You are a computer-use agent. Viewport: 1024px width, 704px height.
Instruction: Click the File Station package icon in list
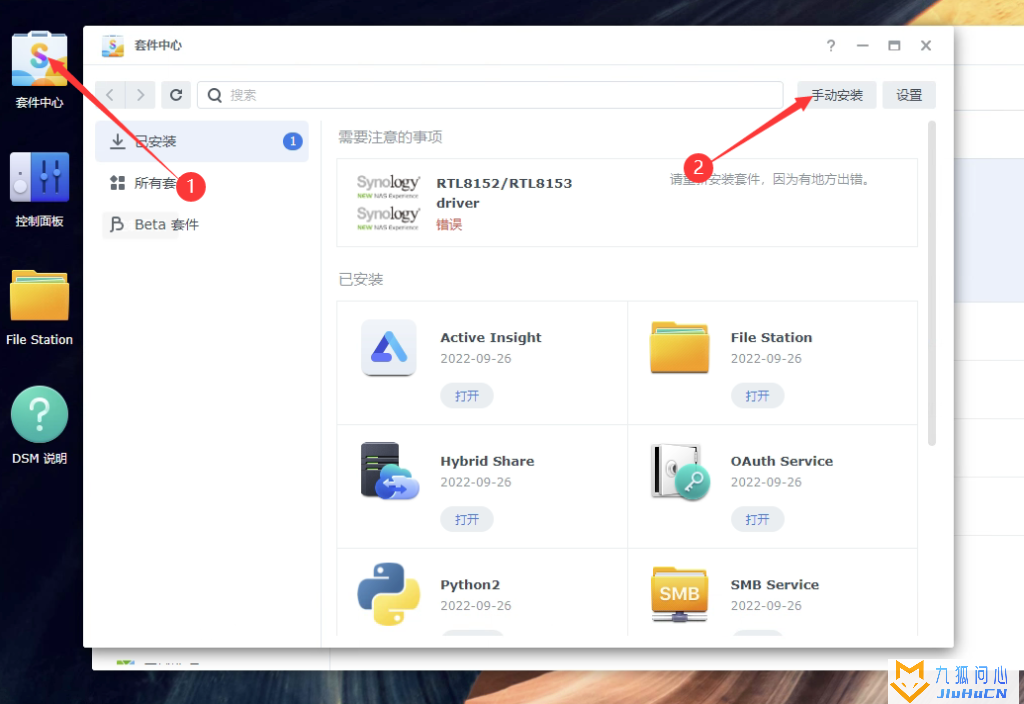coord(679,347)
